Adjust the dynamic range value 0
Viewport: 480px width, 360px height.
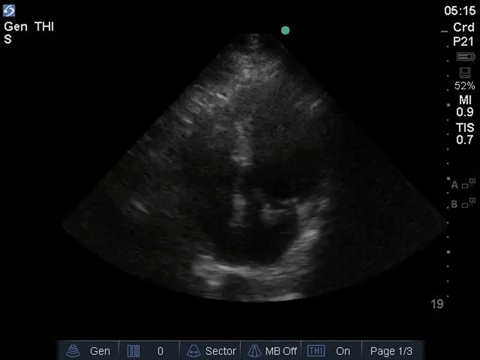coord(160,351)
